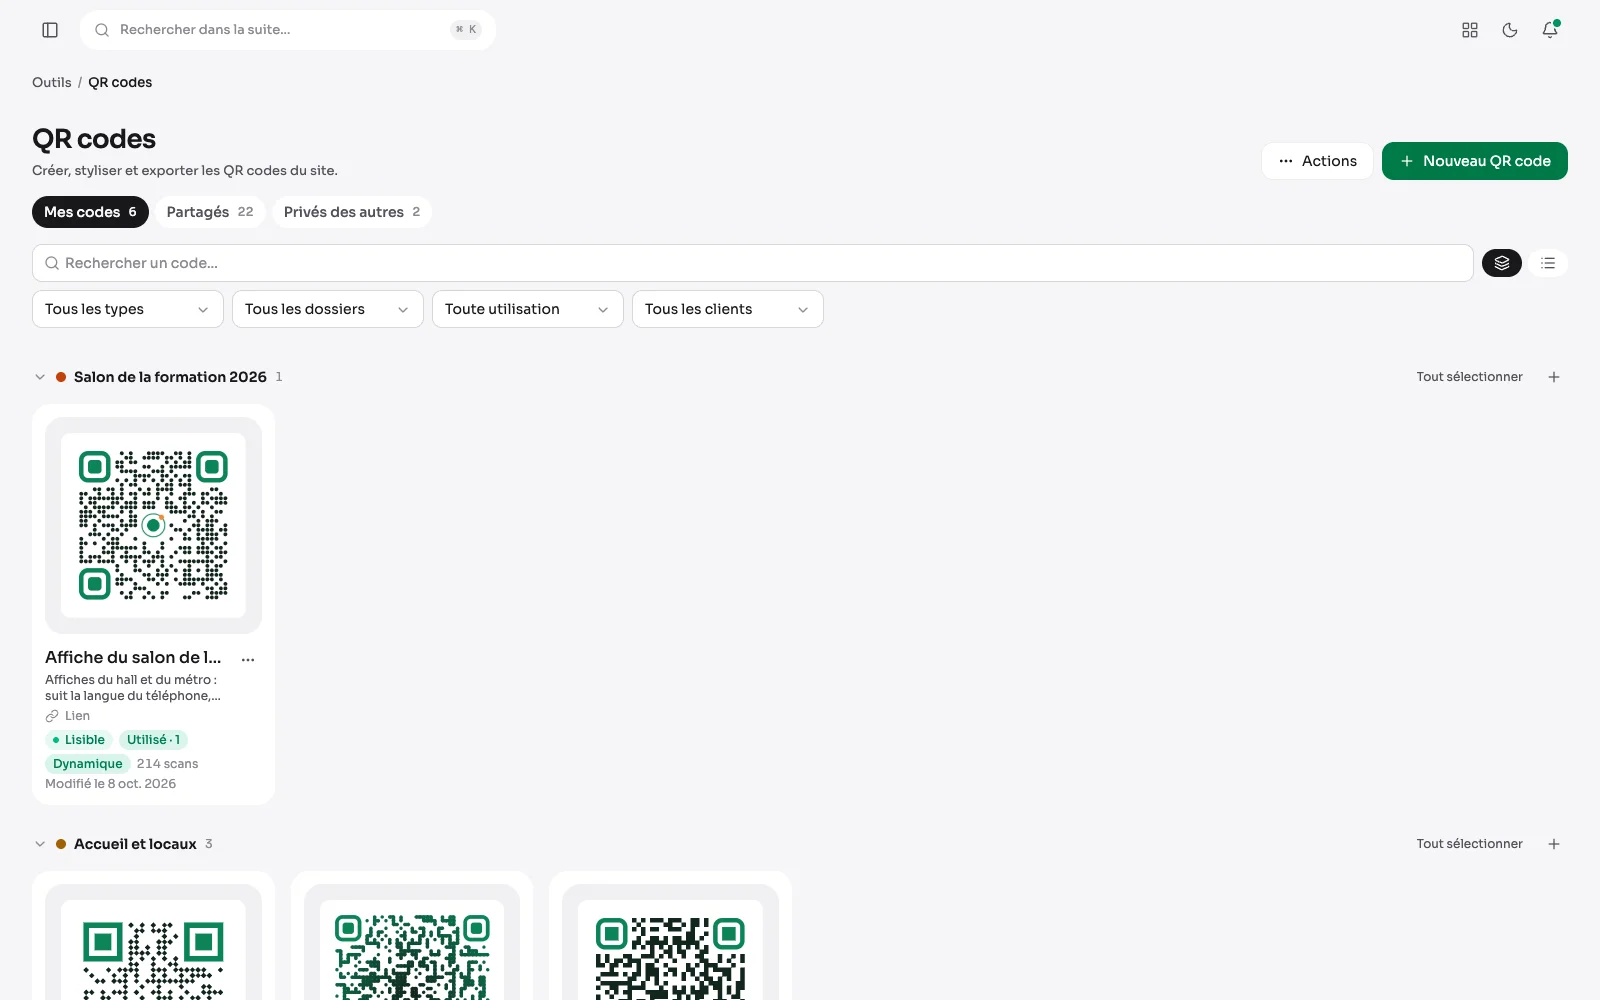
Task: Create a Nouveau QR code
Action: coord(1475,161)
